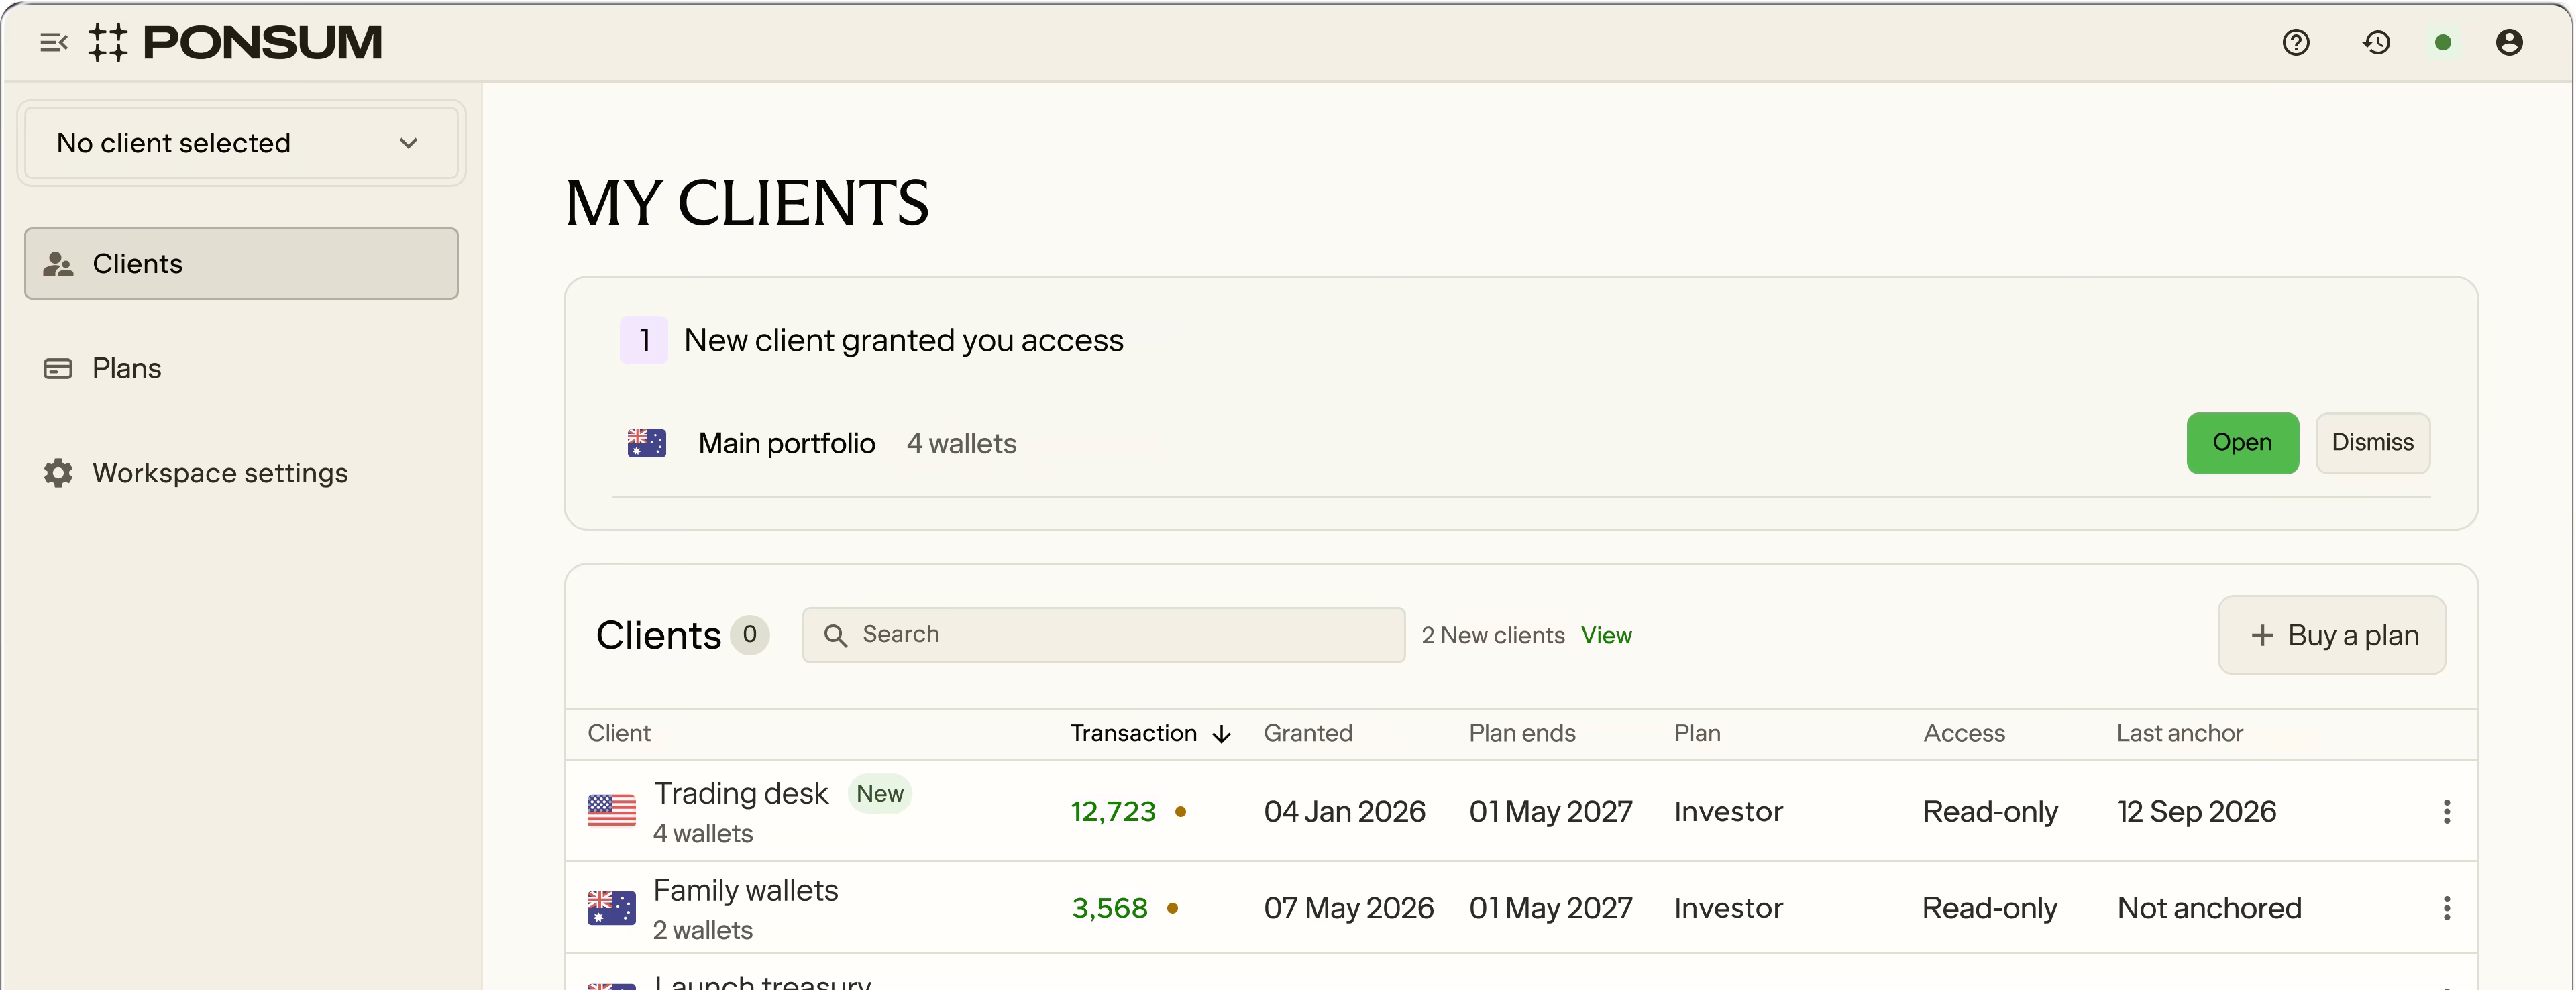The height and width of the screenshot is (990, 2576).
Task: Click the Clients count badge 0
Action: [750, 635]
